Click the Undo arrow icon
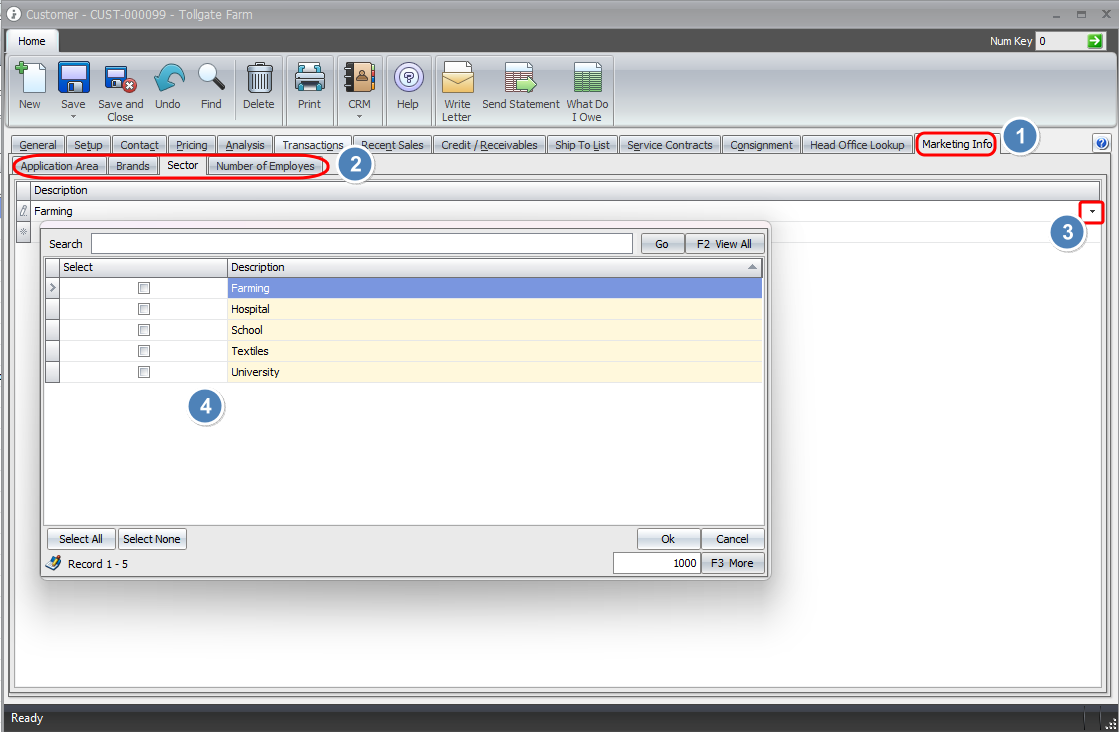 click(x=168, y=78)
